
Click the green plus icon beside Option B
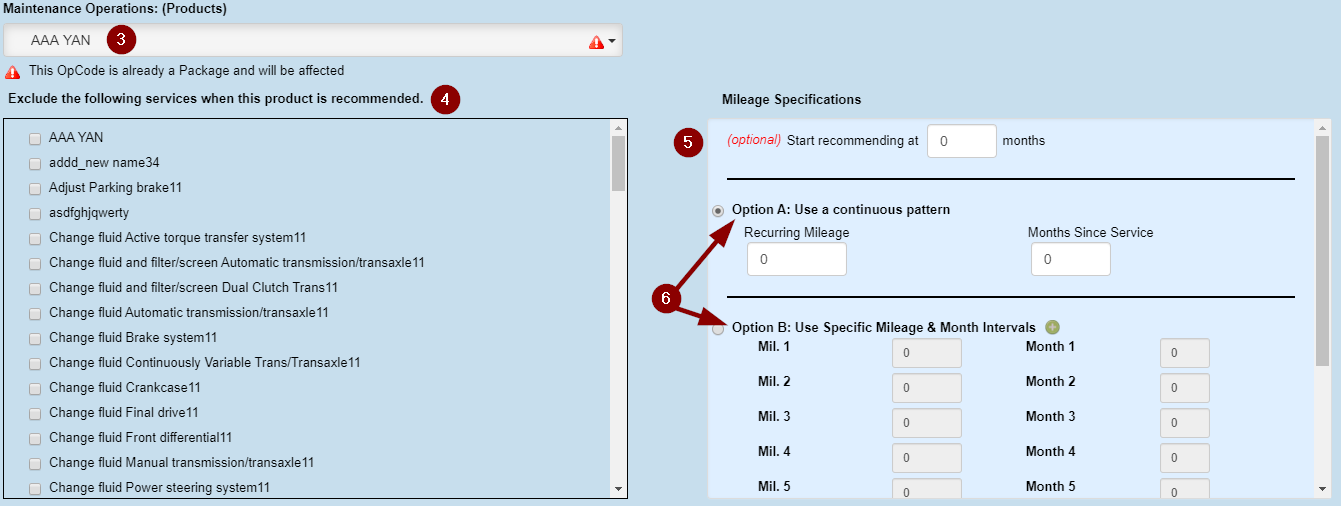click(x=1052, y=327)
